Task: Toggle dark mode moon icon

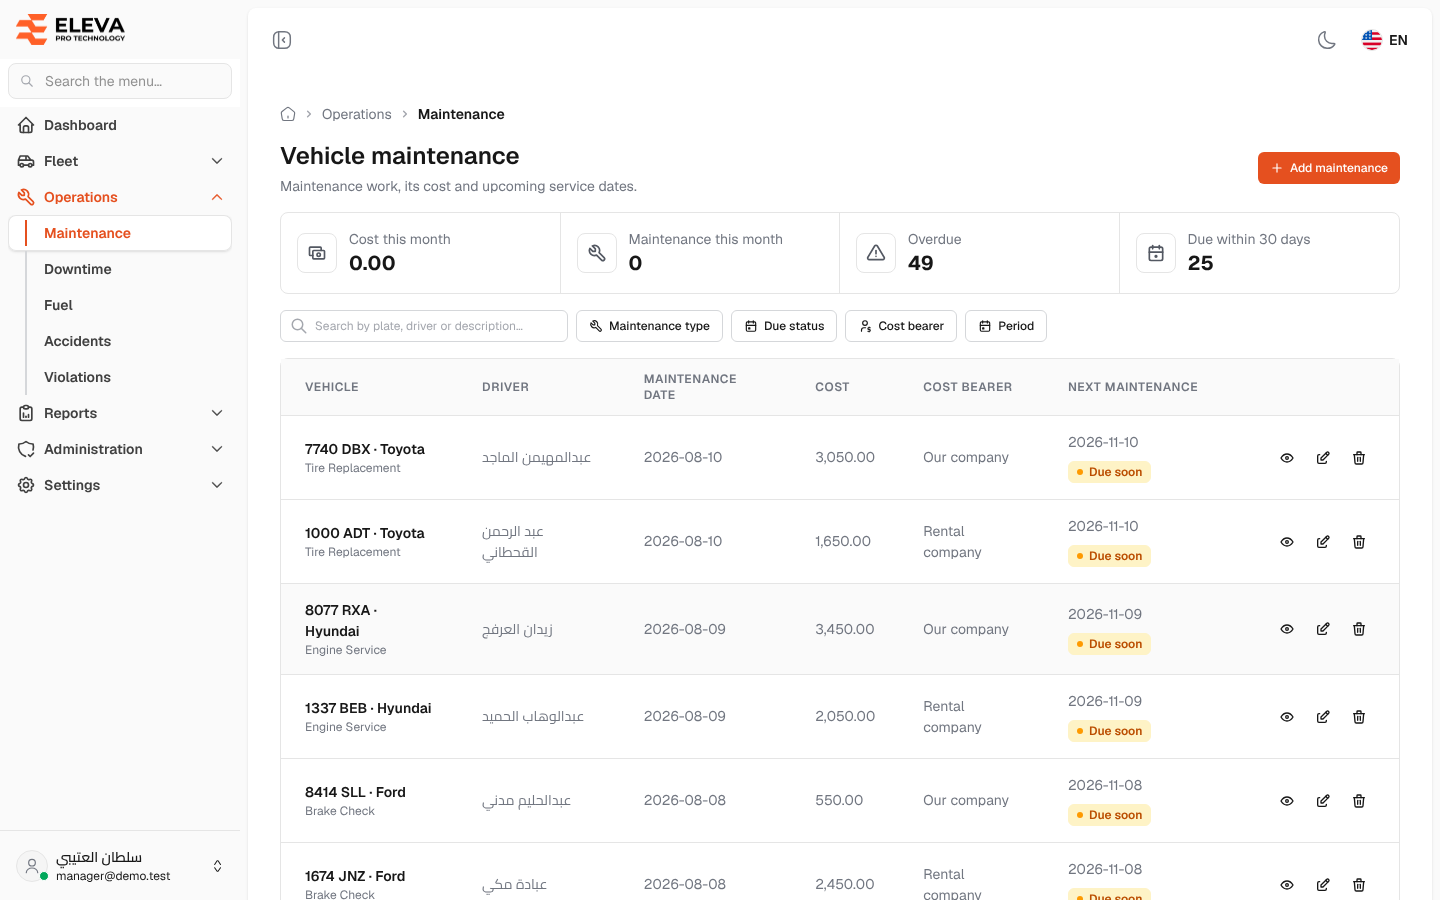Action: pyautogui.click(x=1327, y=40)
